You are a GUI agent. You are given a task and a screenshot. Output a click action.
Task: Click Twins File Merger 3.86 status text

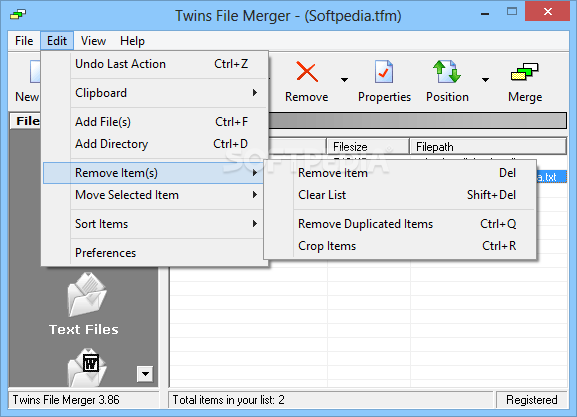tap(66, 400)
